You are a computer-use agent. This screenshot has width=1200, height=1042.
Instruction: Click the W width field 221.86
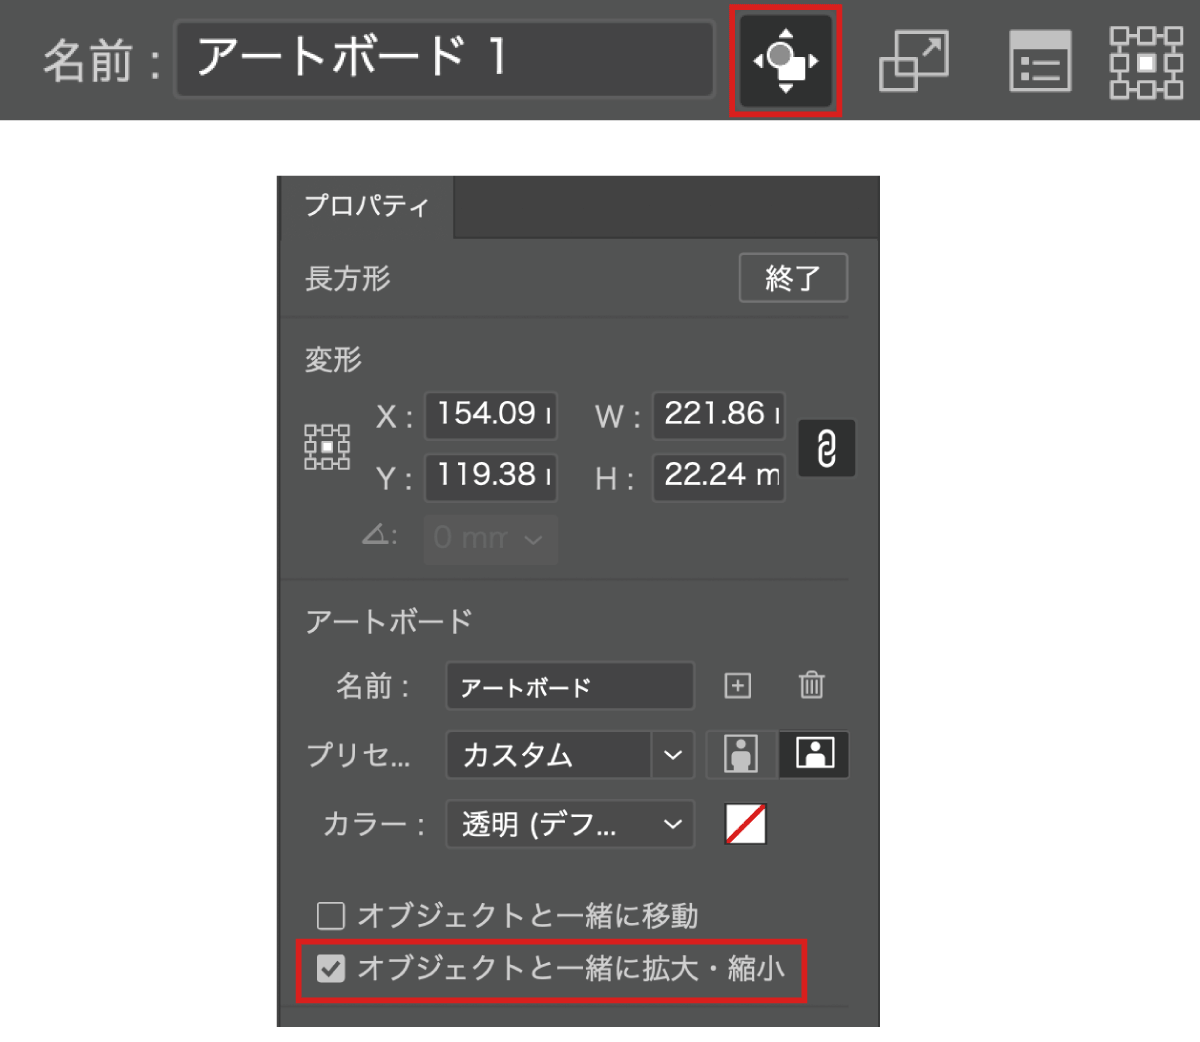(719, 415)
